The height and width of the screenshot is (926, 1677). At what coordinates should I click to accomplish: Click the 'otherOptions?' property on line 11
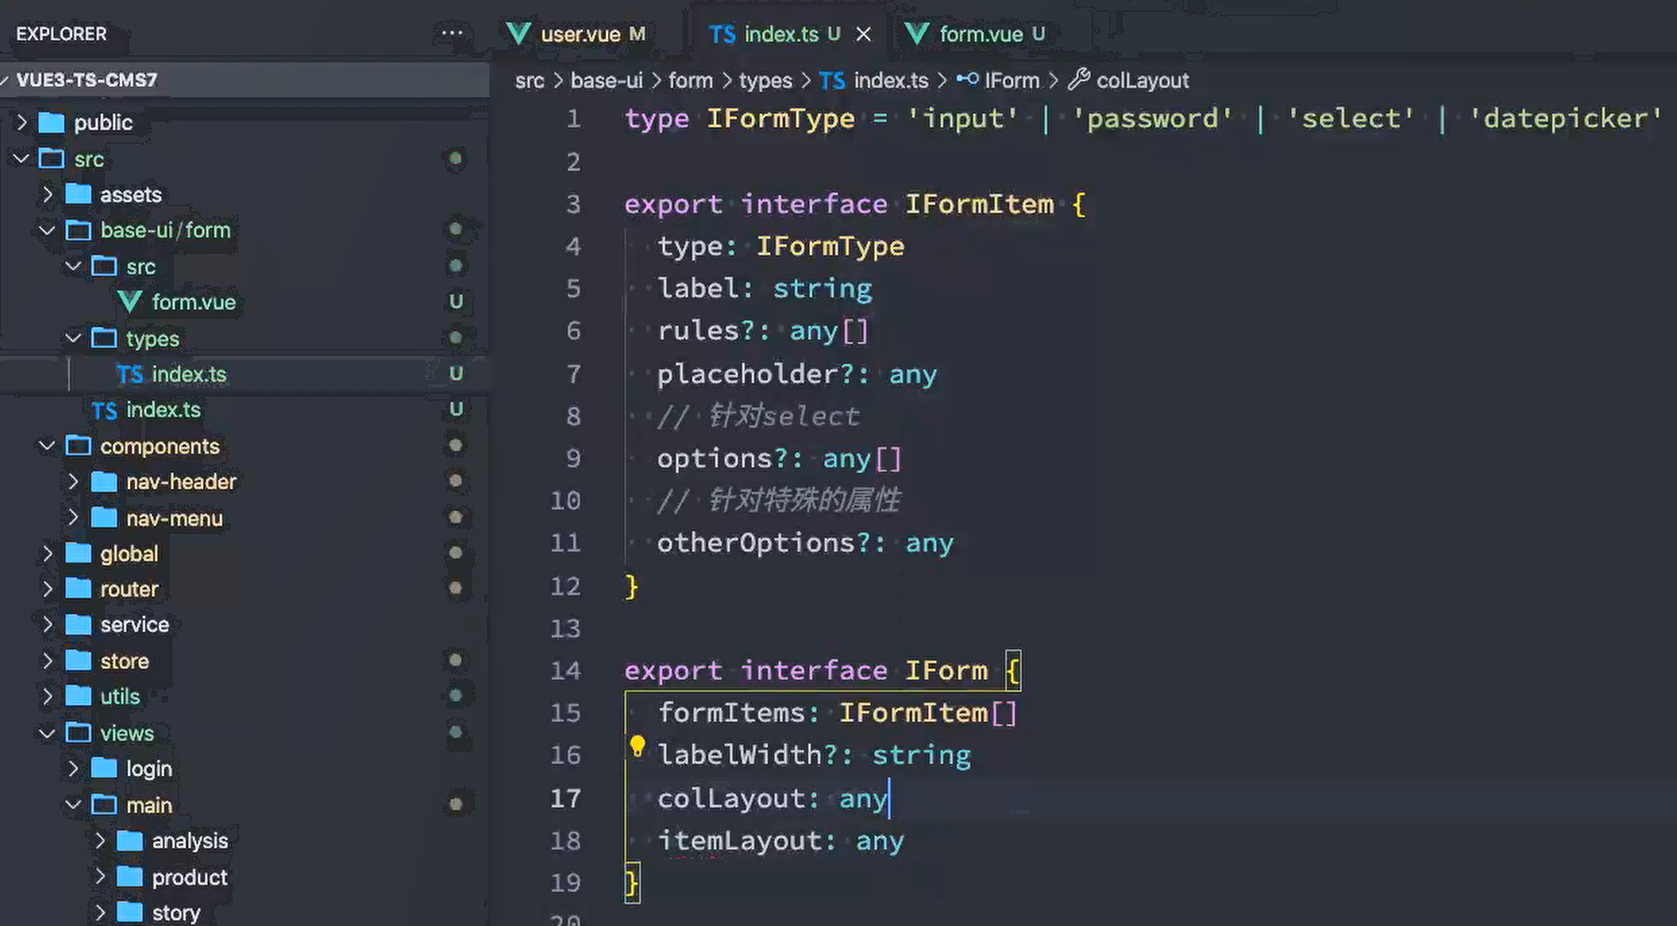pyautogui.click(x=763, y=543)
